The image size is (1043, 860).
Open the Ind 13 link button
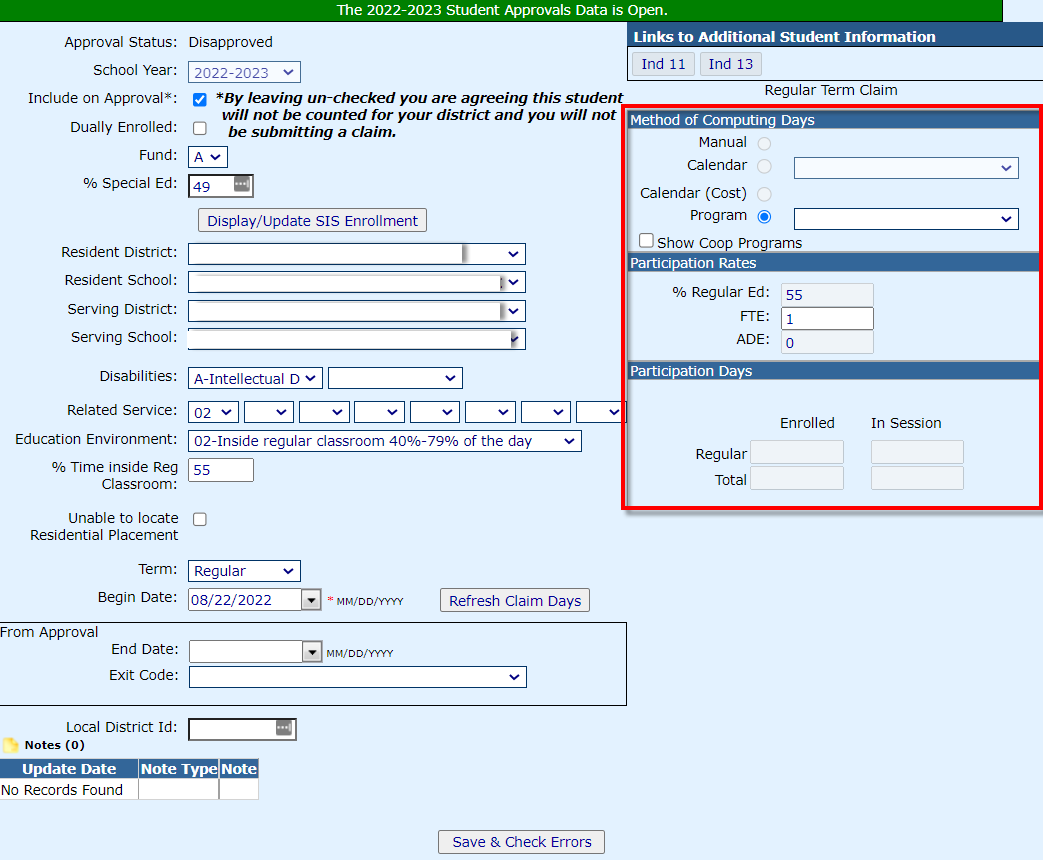pyautogui.click(x=730, y=64)
